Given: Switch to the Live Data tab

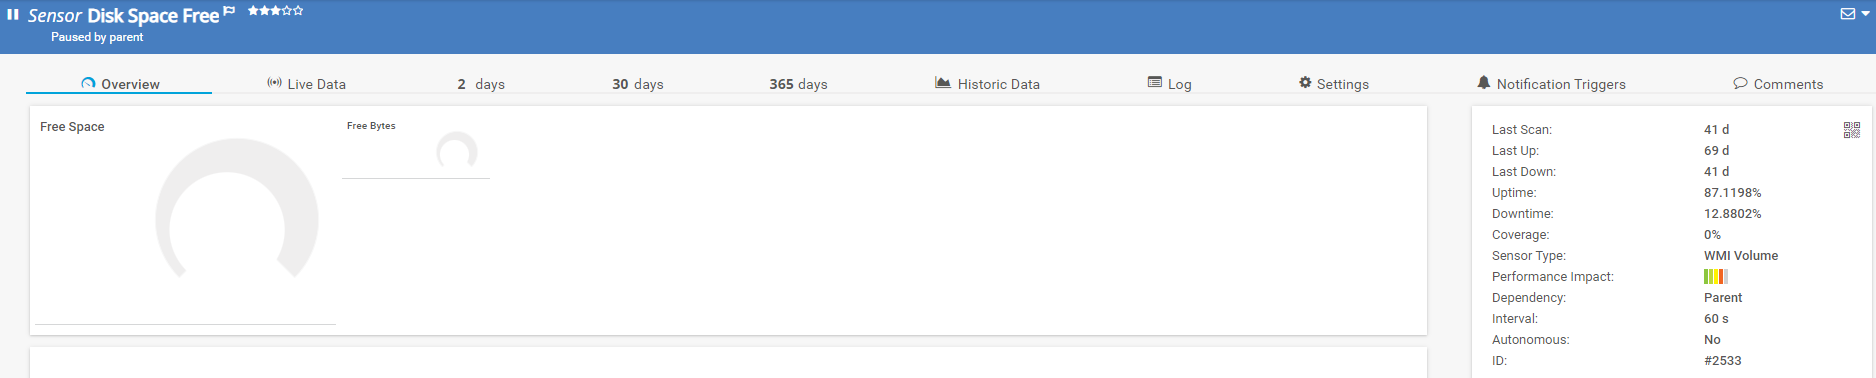Looking at the screenshot, I should point(306,84).
